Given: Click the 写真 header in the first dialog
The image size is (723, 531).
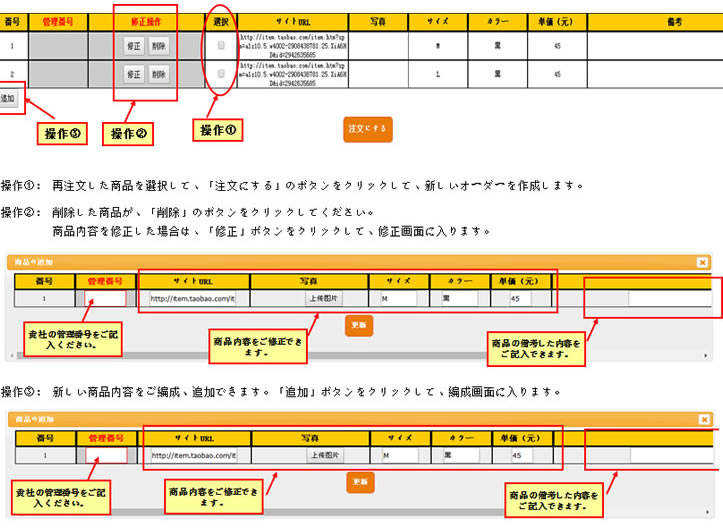Looking at the screenshot, I should [308, 281].
